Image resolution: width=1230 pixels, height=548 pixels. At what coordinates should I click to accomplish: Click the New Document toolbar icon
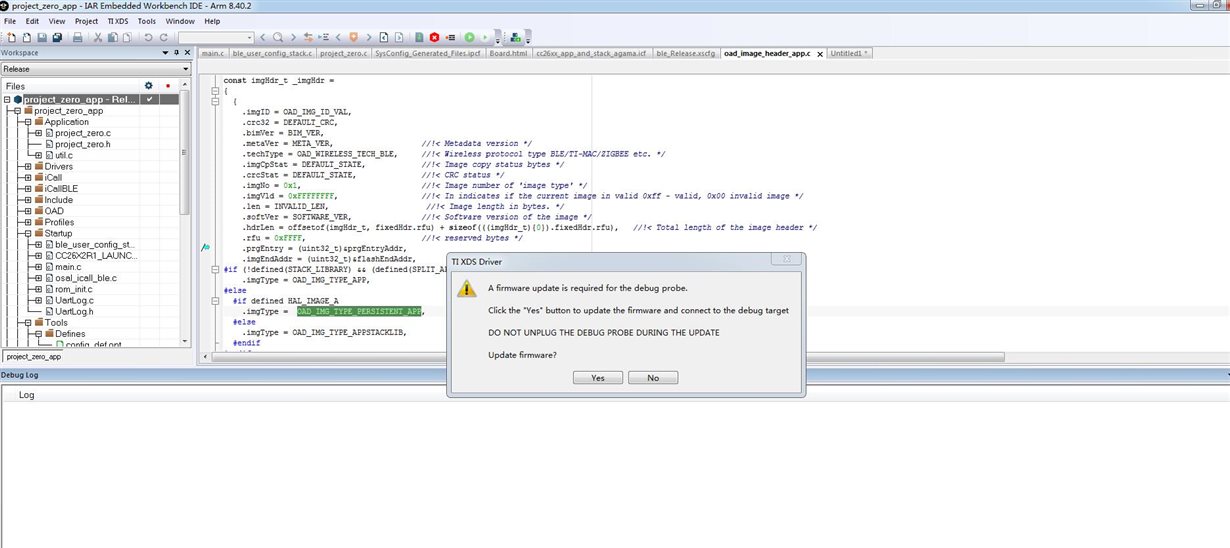click(11, 37)
